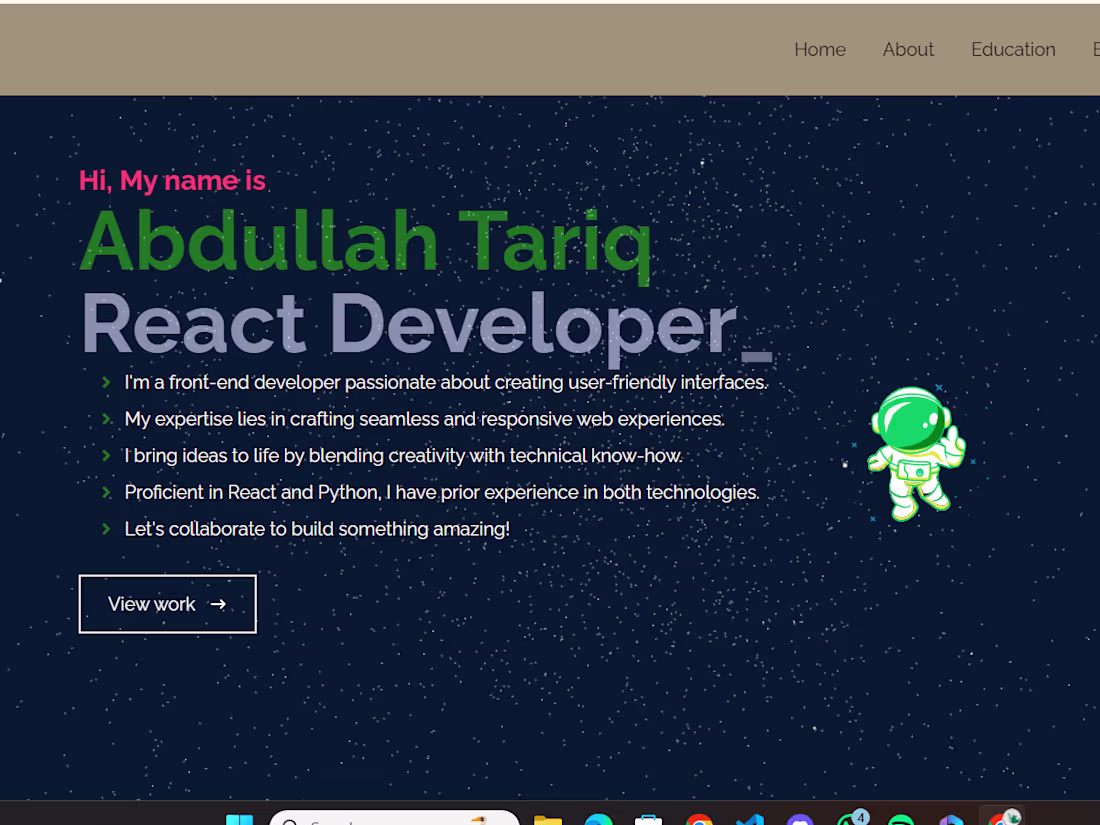Open the purple chat app in taskbar
Image resolution: width=1100 pixels, height=825 pixels.
point(800,819)
